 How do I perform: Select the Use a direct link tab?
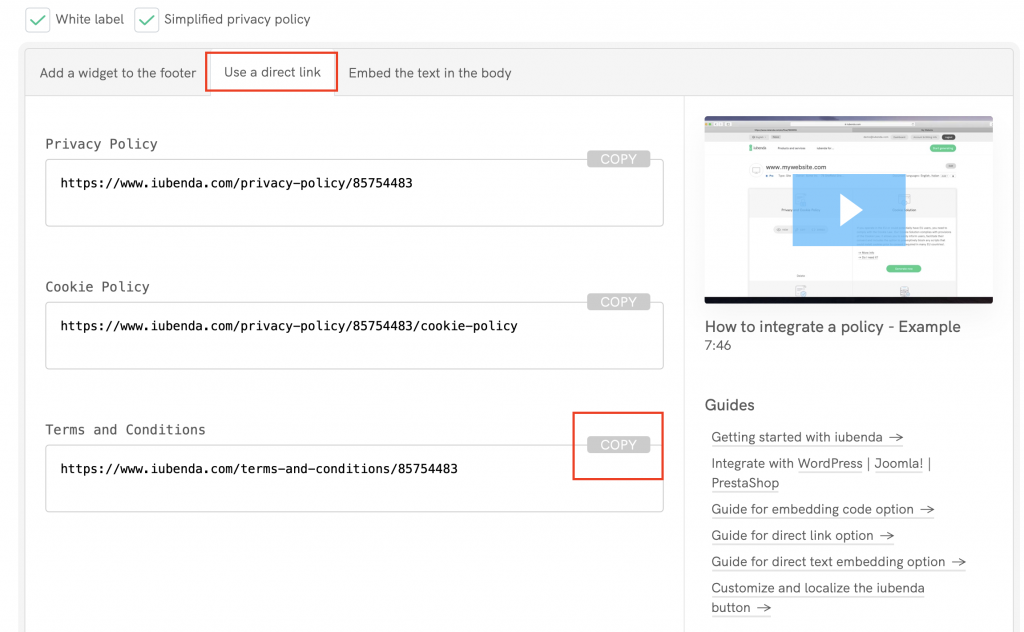pos(272,72)
